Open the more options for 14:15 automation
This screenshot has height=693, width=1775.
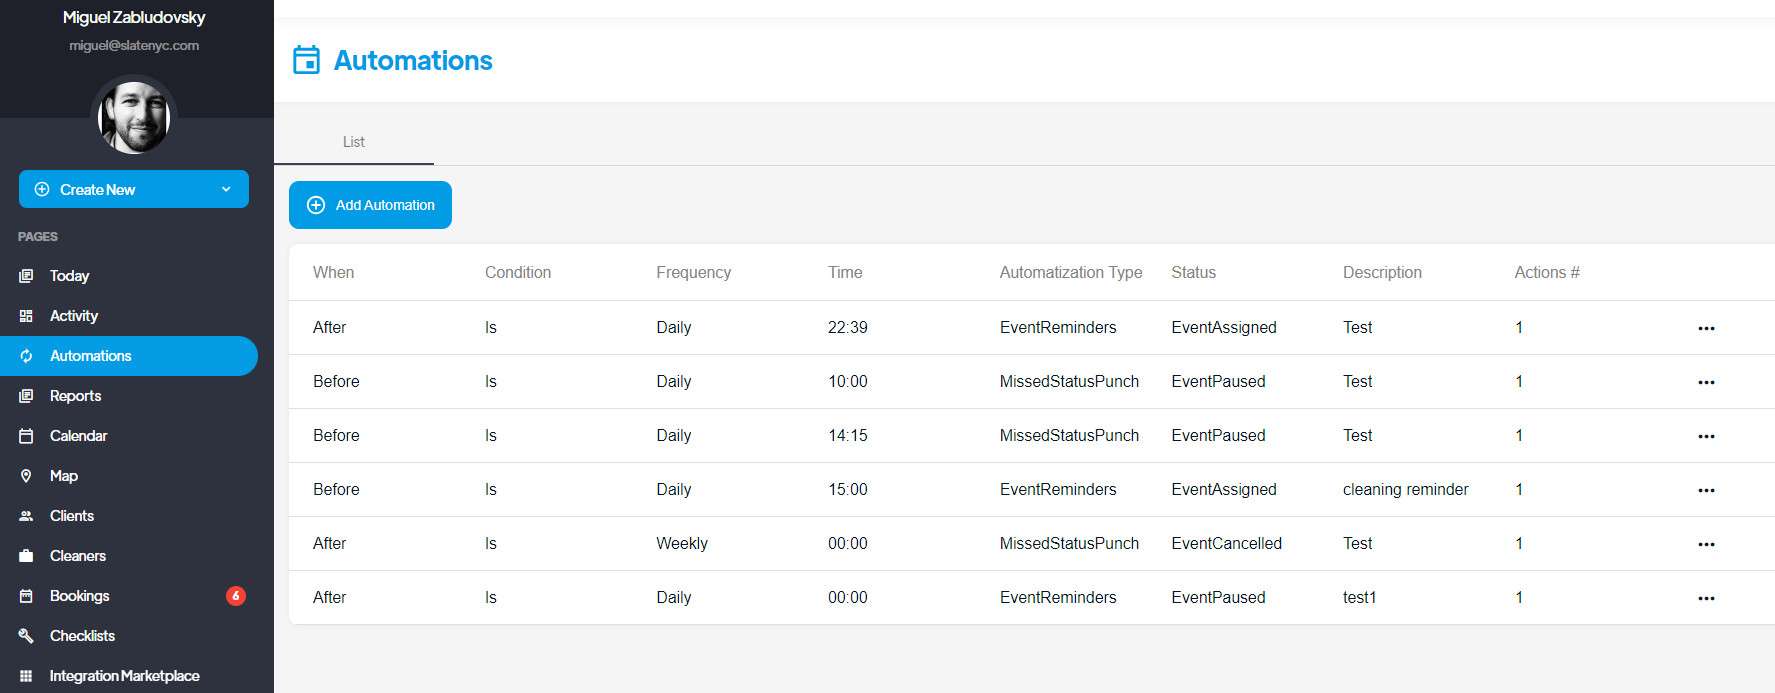point(1706,436)
